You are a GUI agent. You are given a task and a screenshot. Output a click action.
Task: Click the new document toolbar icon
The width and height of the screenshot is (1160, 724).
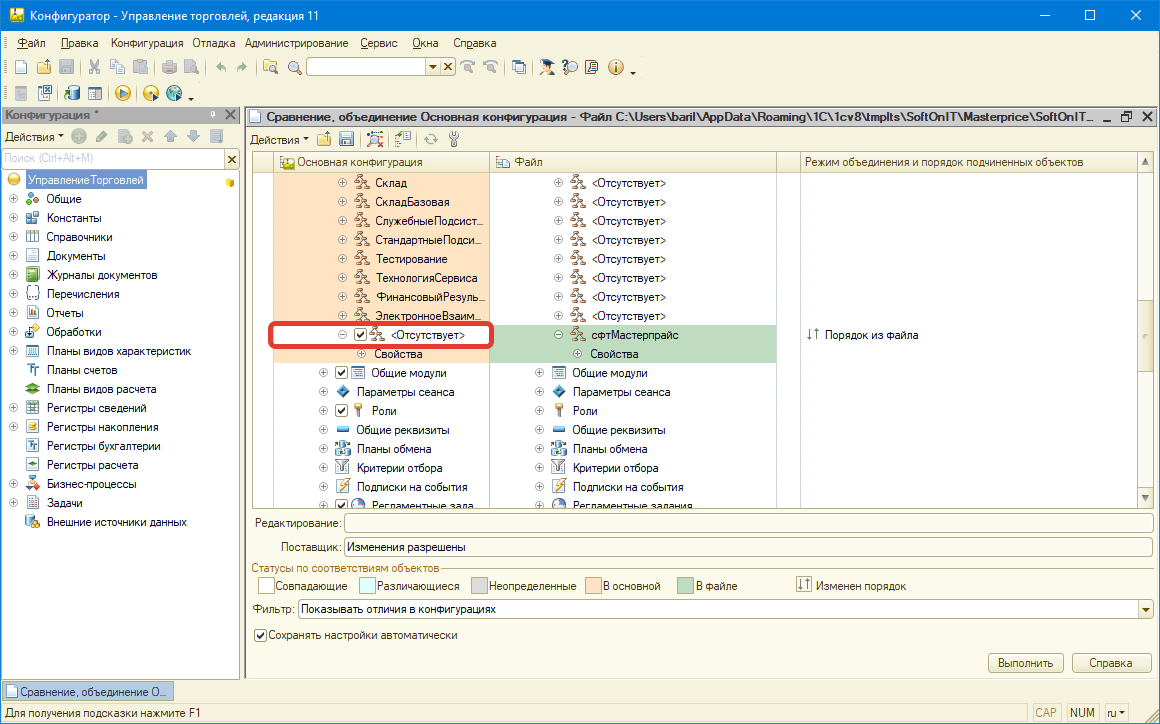pos(20,67)
